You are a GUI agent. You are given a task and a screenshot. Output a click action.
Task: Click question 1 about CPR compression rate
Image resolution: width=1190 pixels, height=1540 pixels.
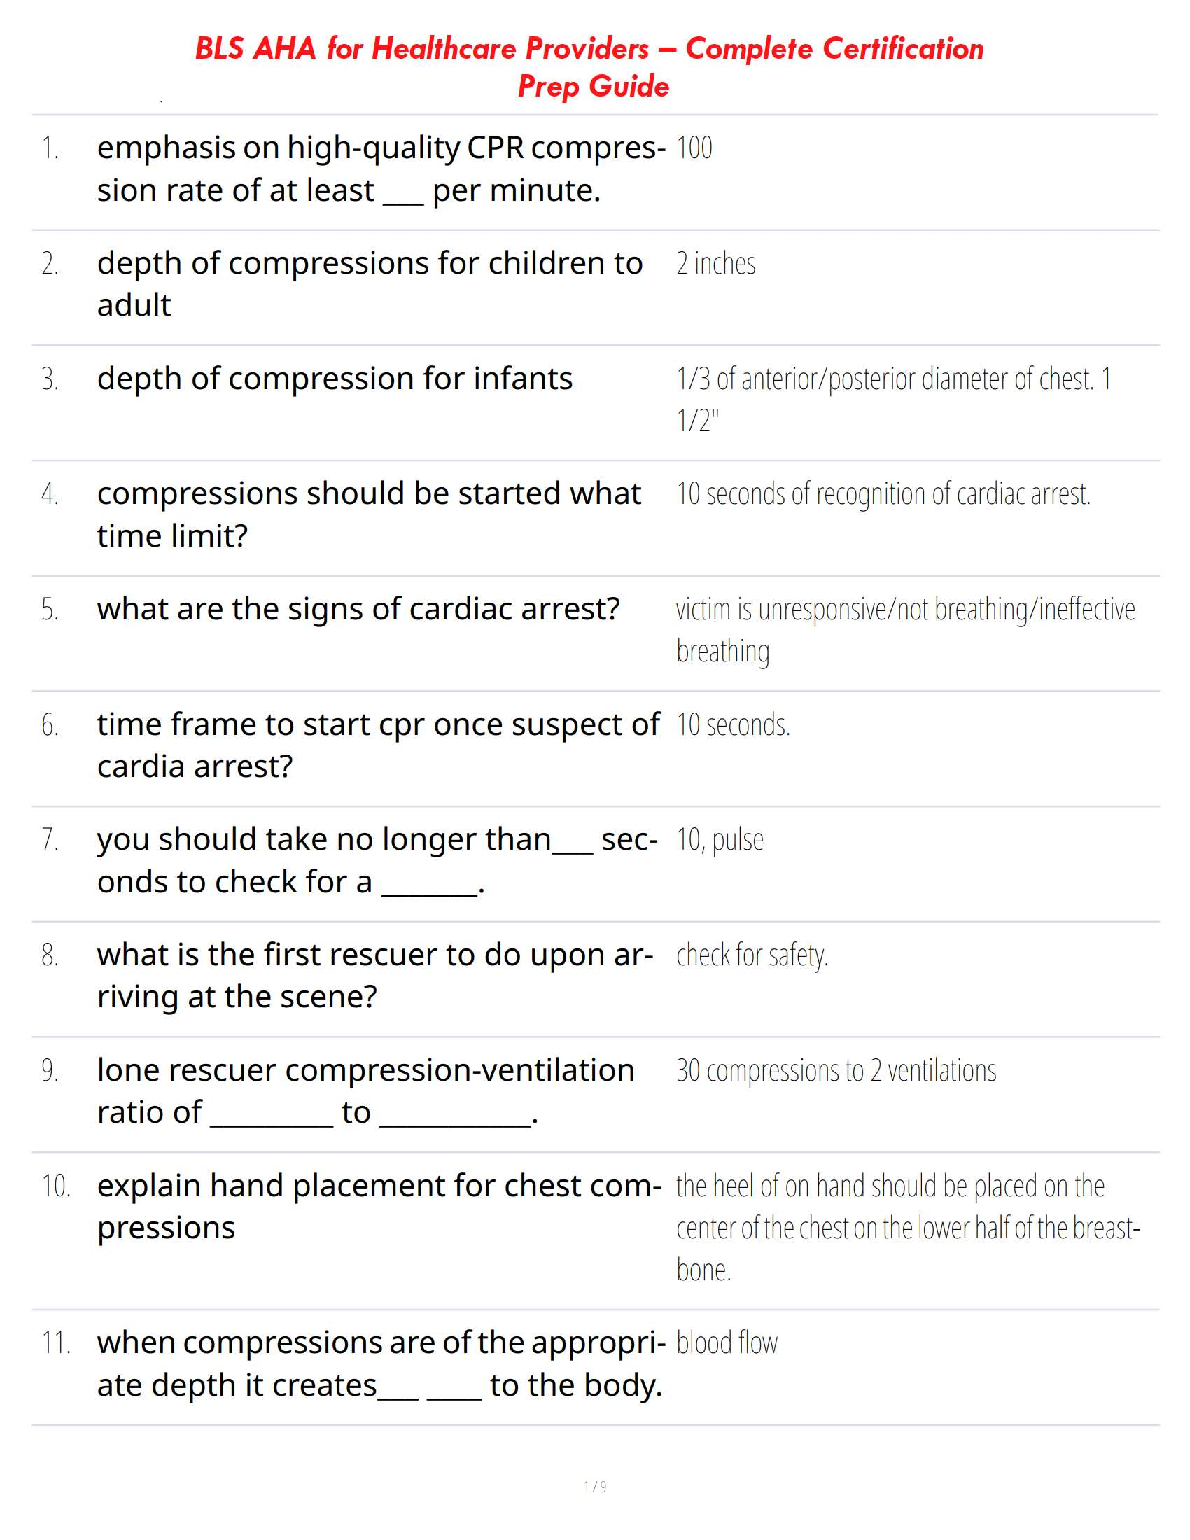pos(380,169)
